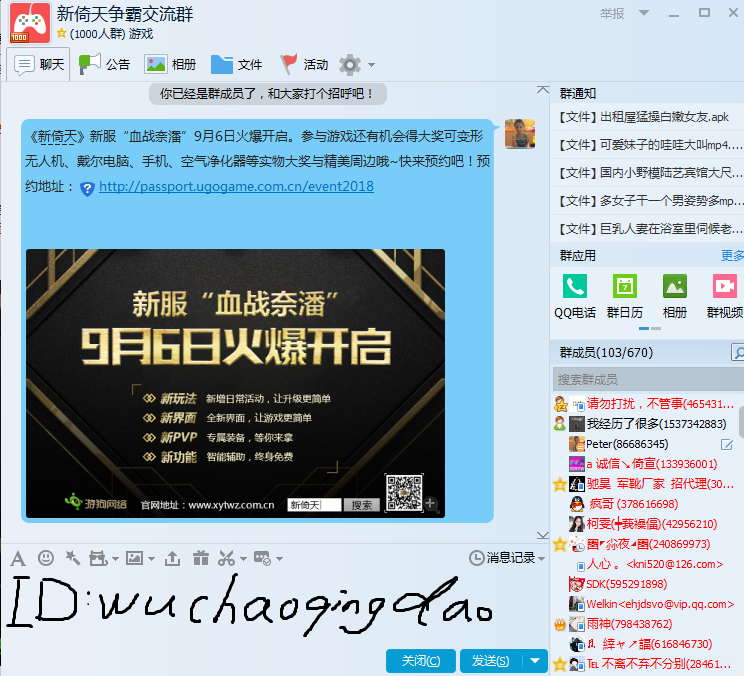Open the emoji smiley picker
This screenshot has width=744, height=676.
click(46, 558)
